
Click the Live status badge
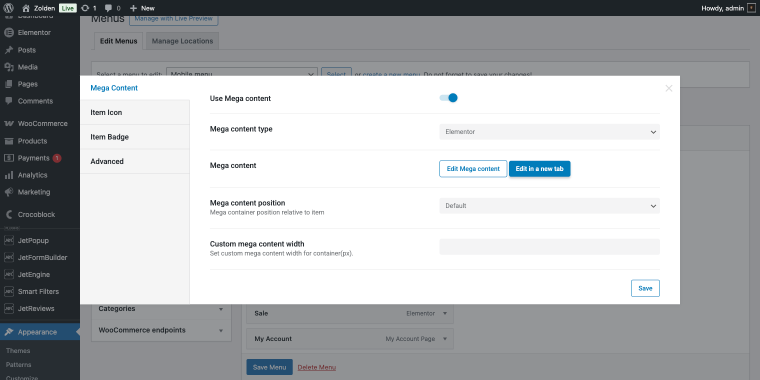coord(68,8)
